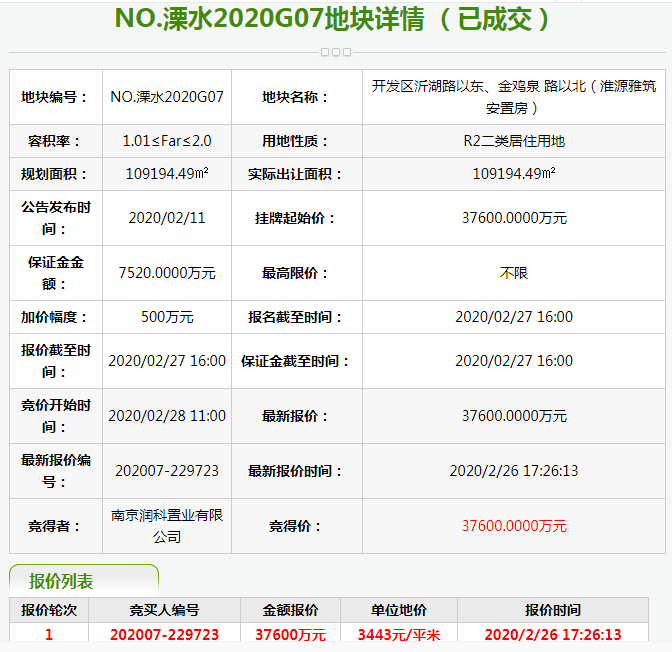
Task: Click bidder number 202007-229723 in bid list
Action: [164, 634]
